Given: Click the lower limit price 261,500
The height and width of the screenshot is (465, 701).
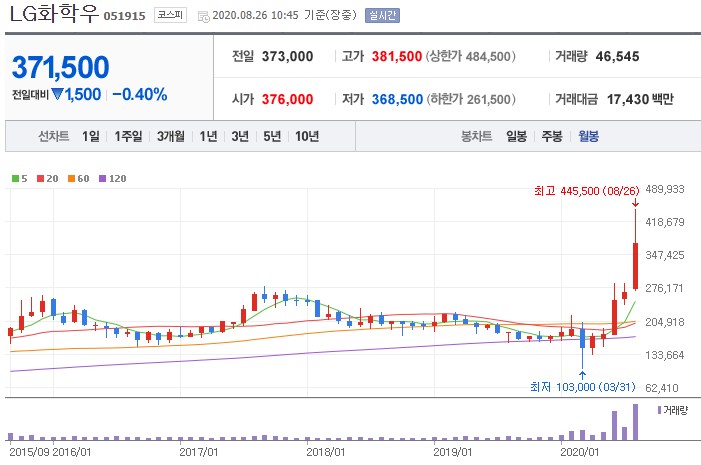Looking at the screenshot, I should (x=489, y=99).
